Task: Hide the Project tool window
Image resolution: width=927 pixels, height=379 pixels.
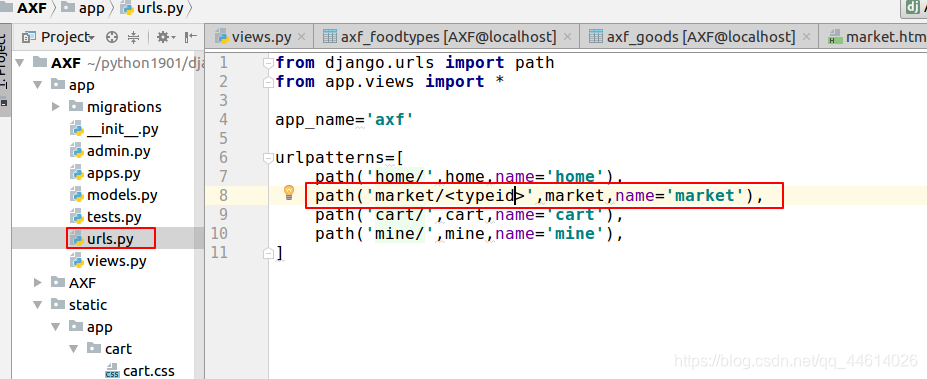Action: [x=190, y=37]
